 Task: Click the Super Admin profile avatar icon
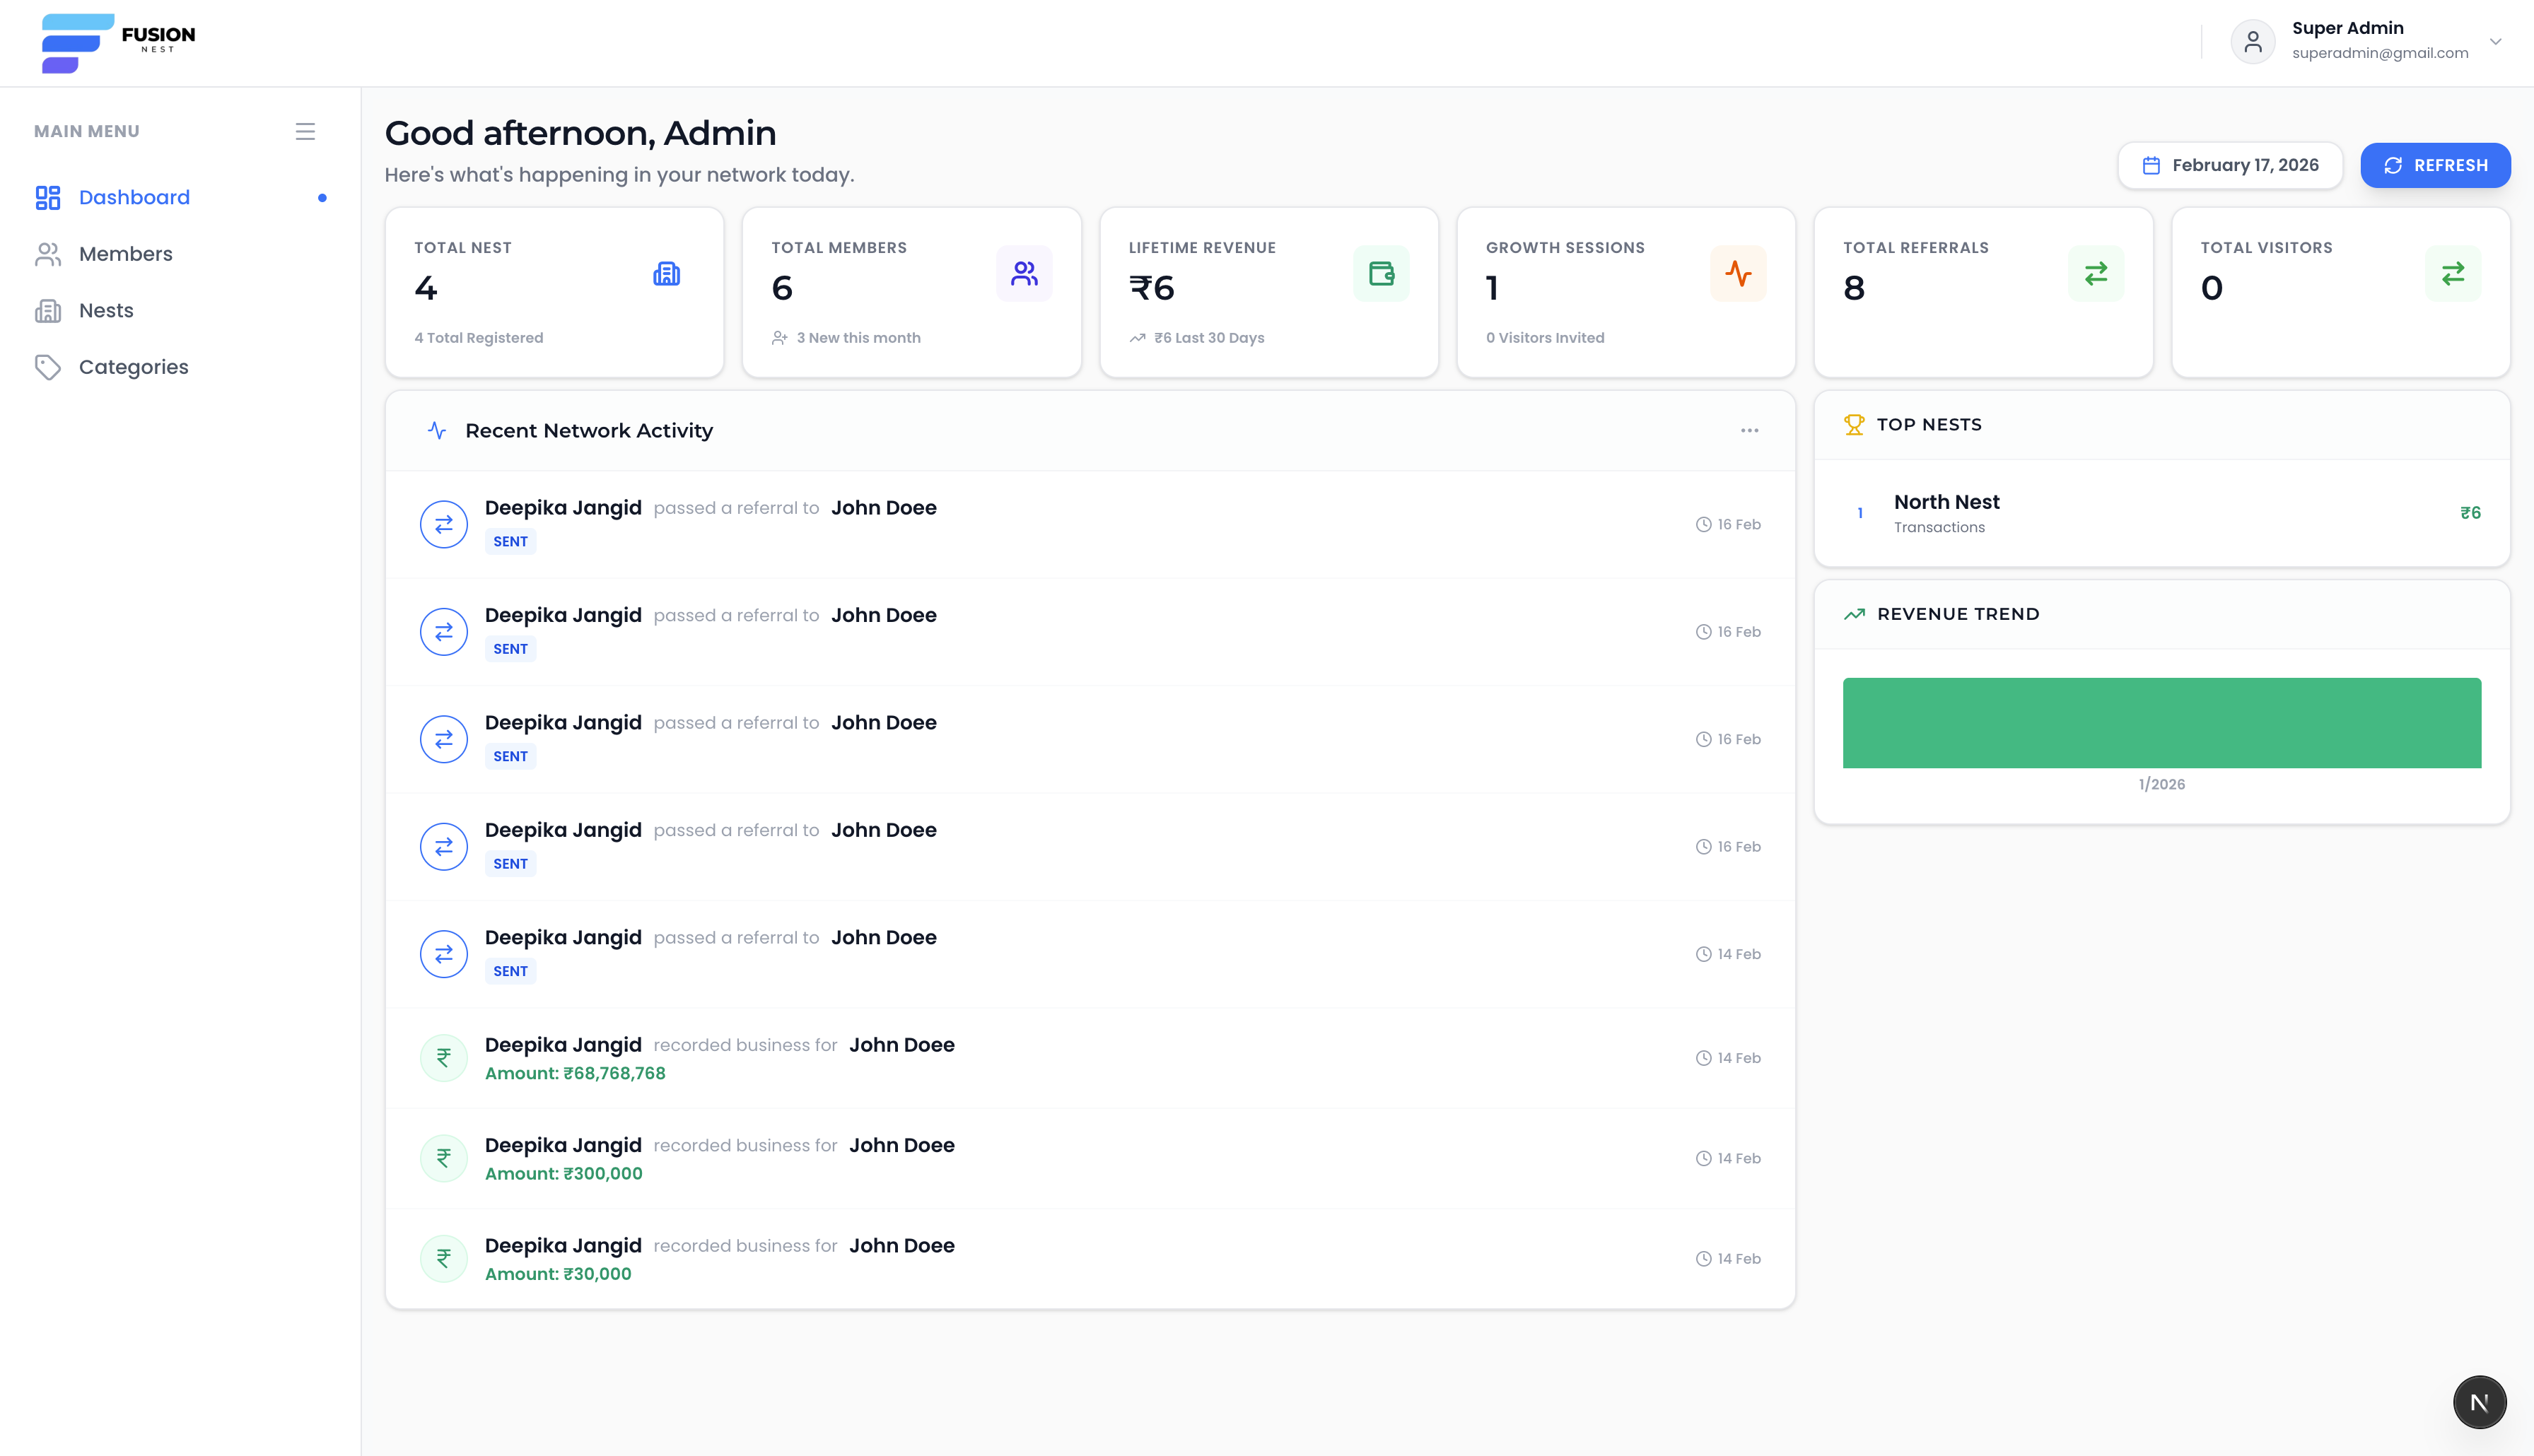click(2253, 41)
